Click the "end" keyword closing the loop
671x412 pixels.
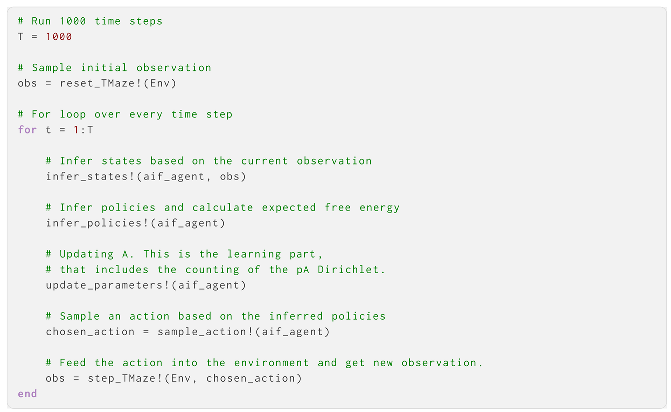(28, 394)
